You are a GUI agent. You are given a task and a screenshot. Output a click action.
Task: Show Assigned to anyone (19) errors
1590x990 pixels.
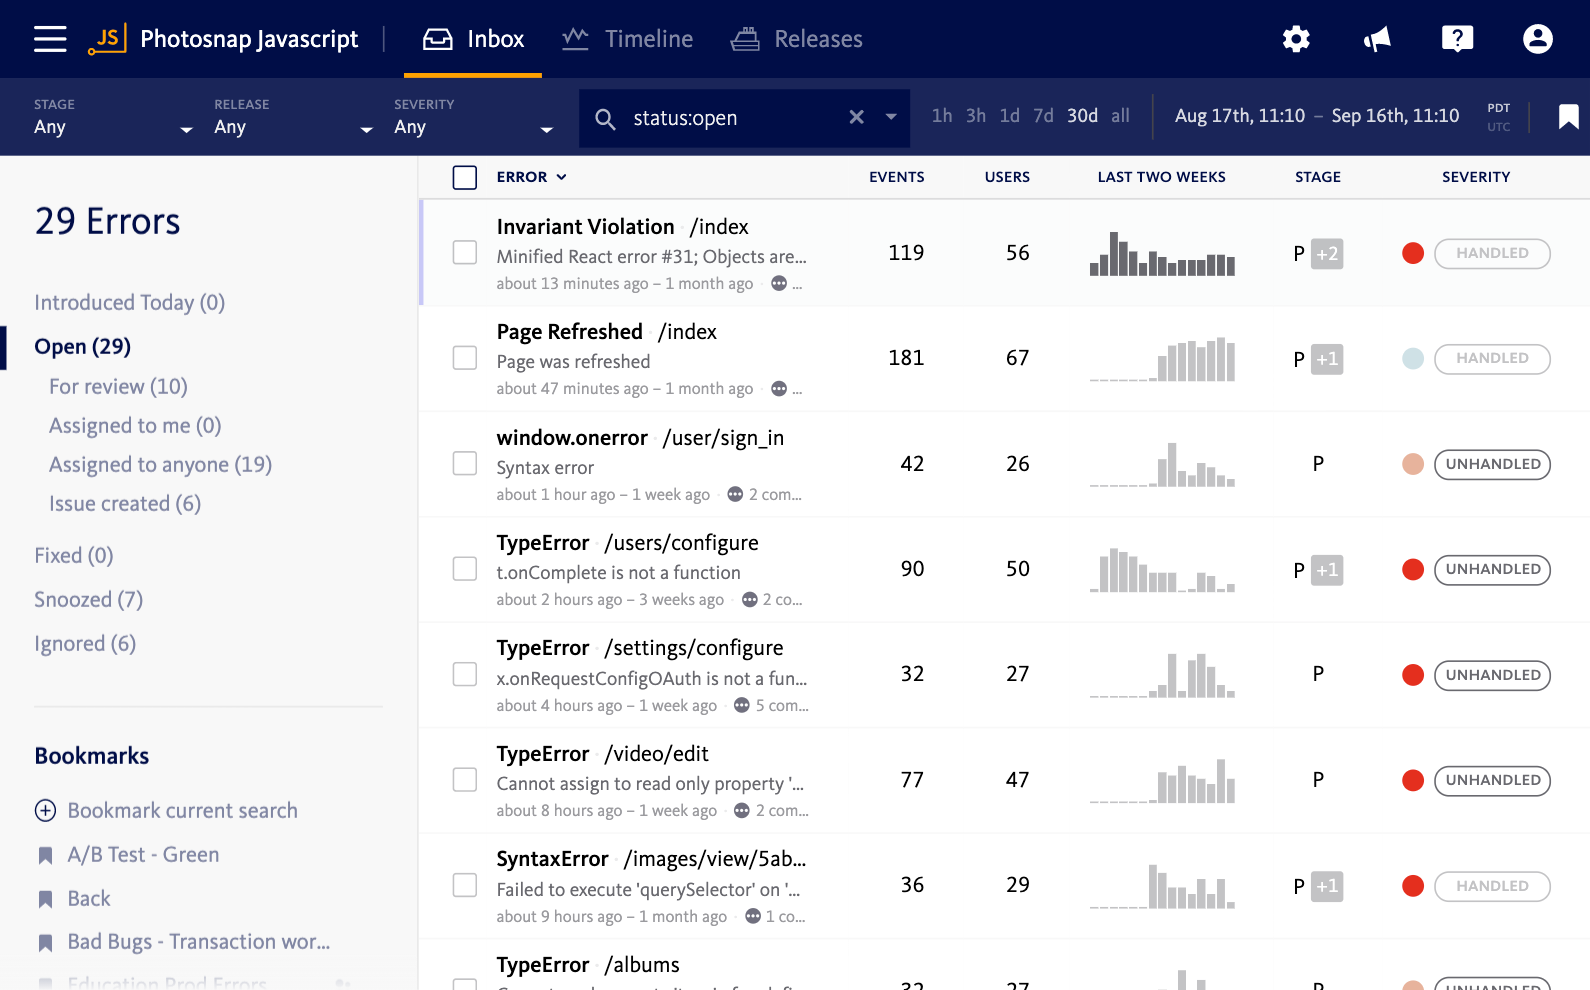(x=160, y=465)
